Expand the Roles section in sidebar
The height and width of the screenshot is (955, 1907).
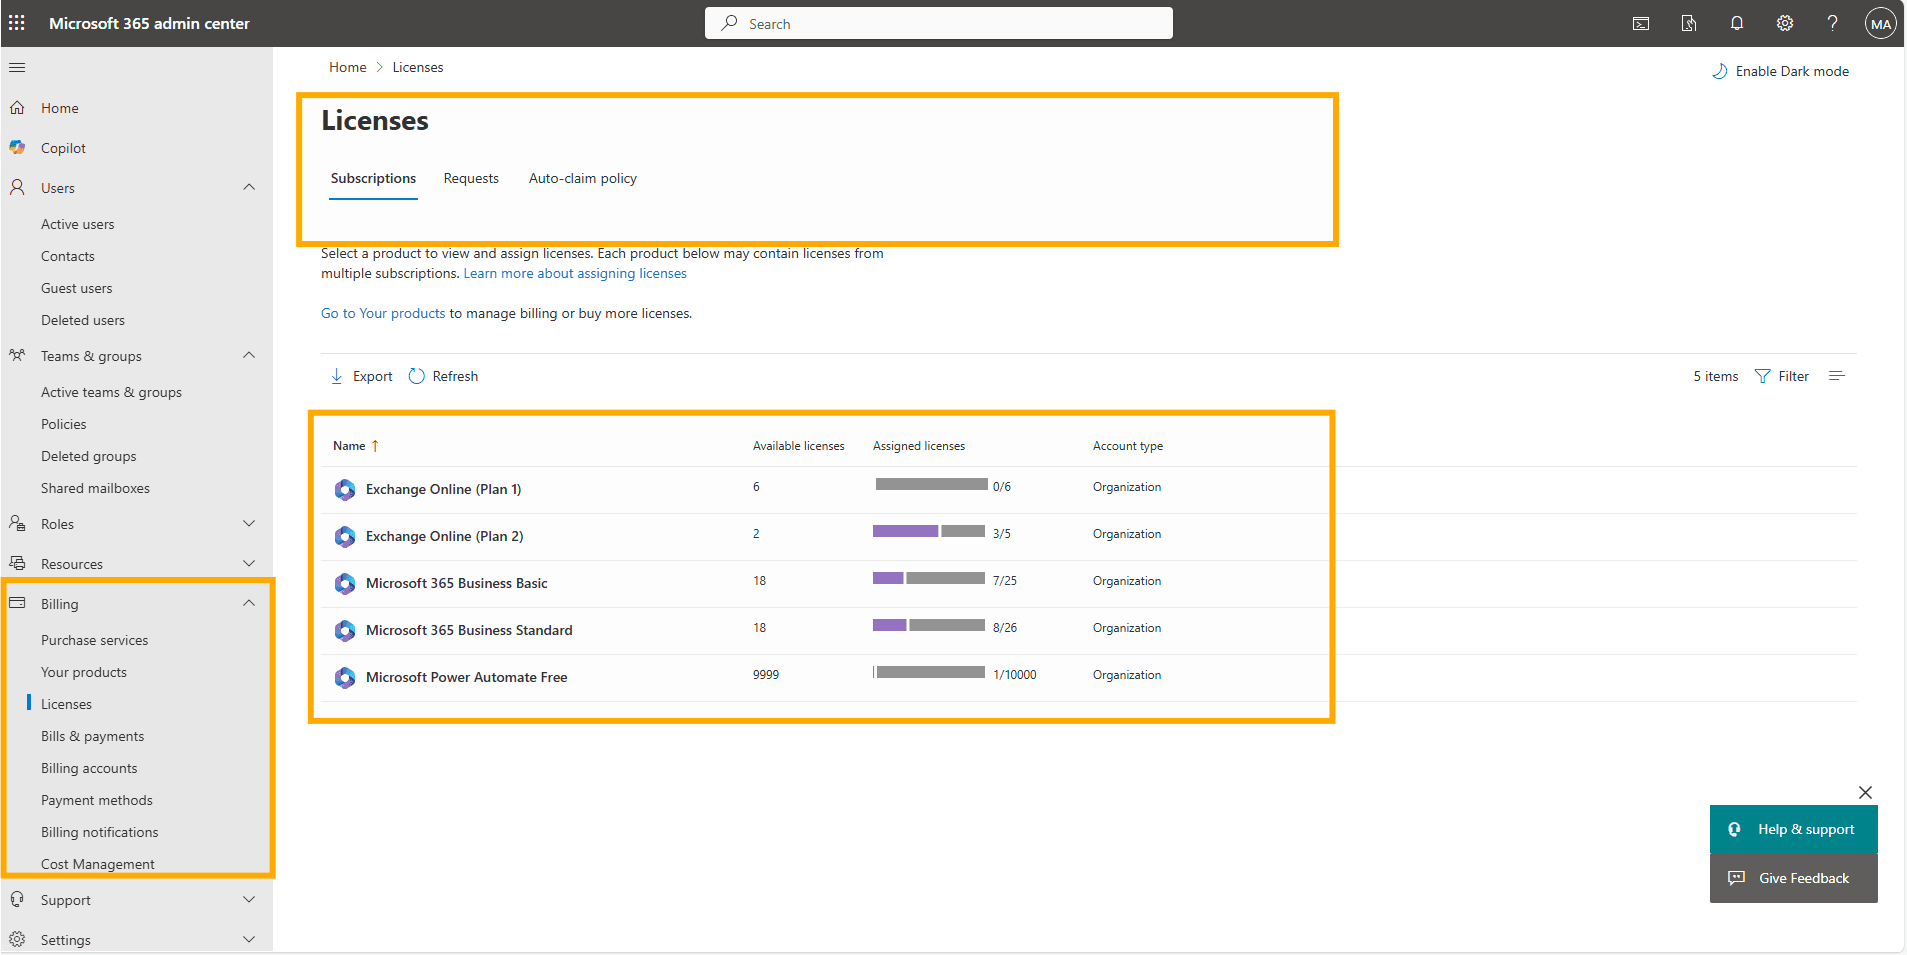(248, 523)
